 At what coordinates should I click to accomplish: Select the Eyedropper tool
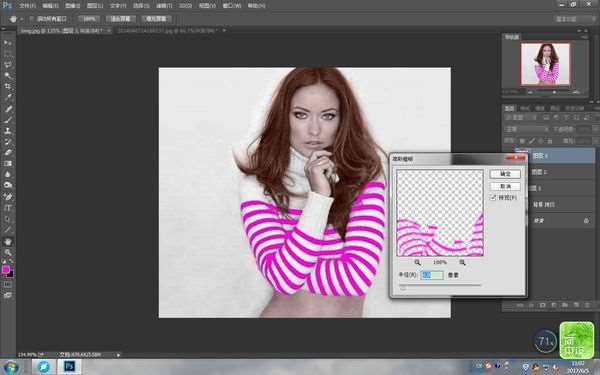coord(8,98)
